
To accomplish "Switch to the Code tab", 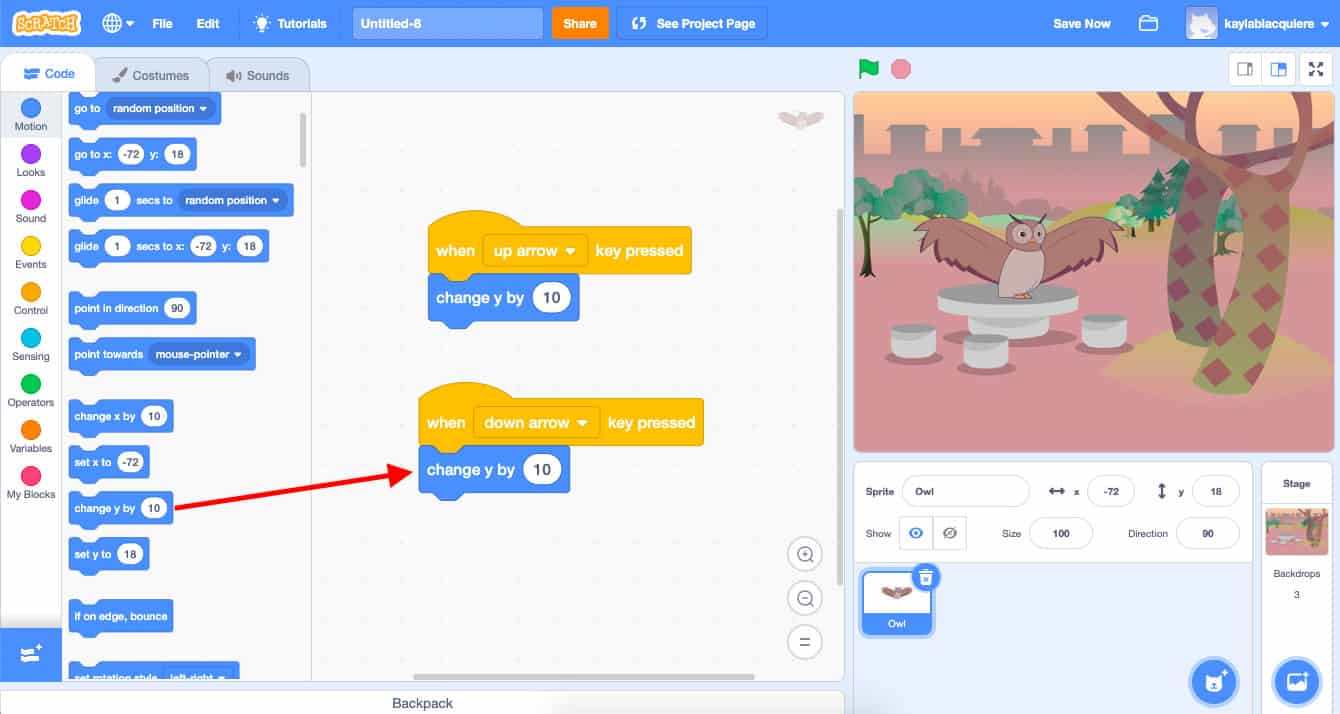I will tap(48, 74).
